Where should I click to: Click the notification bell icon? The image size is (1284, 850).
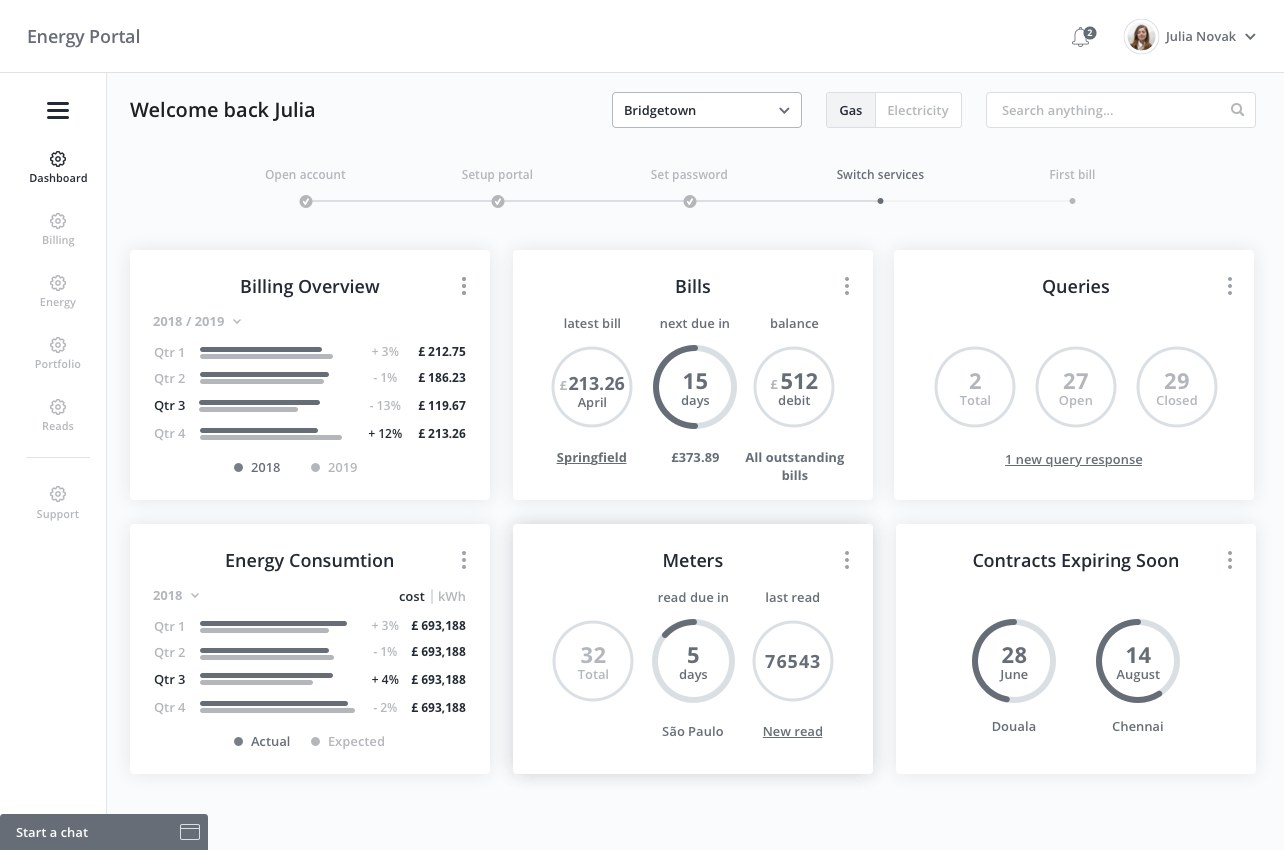click(1080, 38)
